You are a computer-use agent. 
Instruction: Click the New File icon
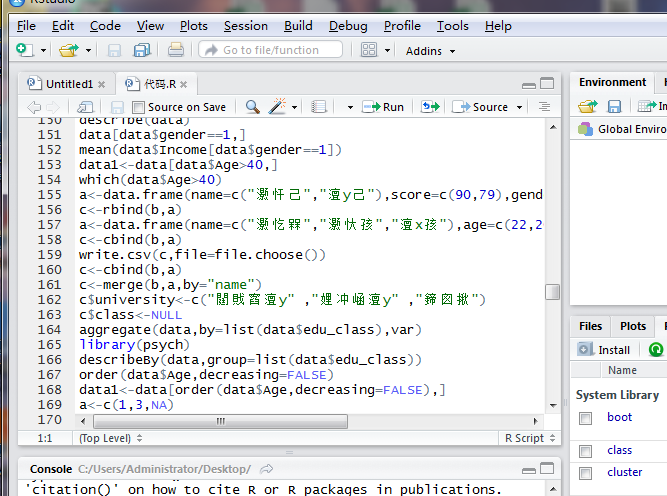24,50
